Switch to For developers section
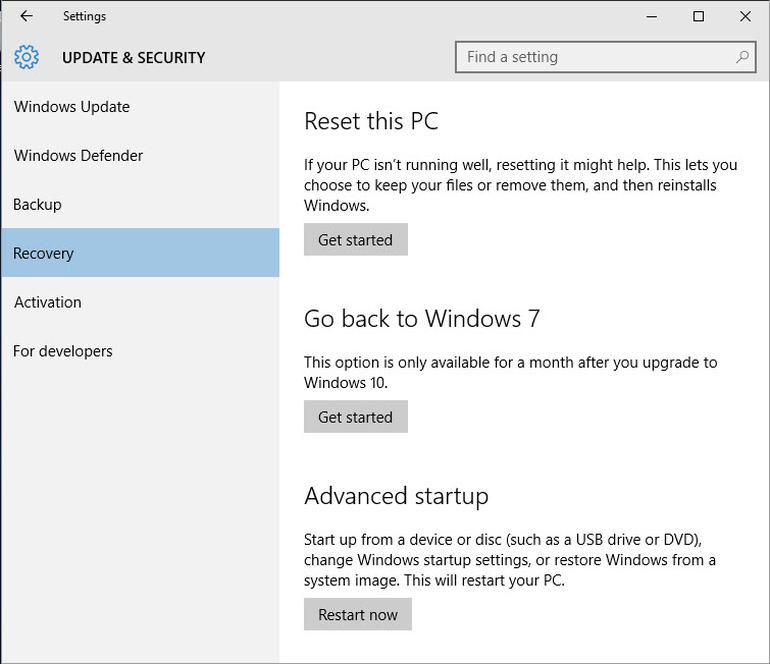Image resolution: width=770 pixels, height=664 pixels. pos(62,351)
